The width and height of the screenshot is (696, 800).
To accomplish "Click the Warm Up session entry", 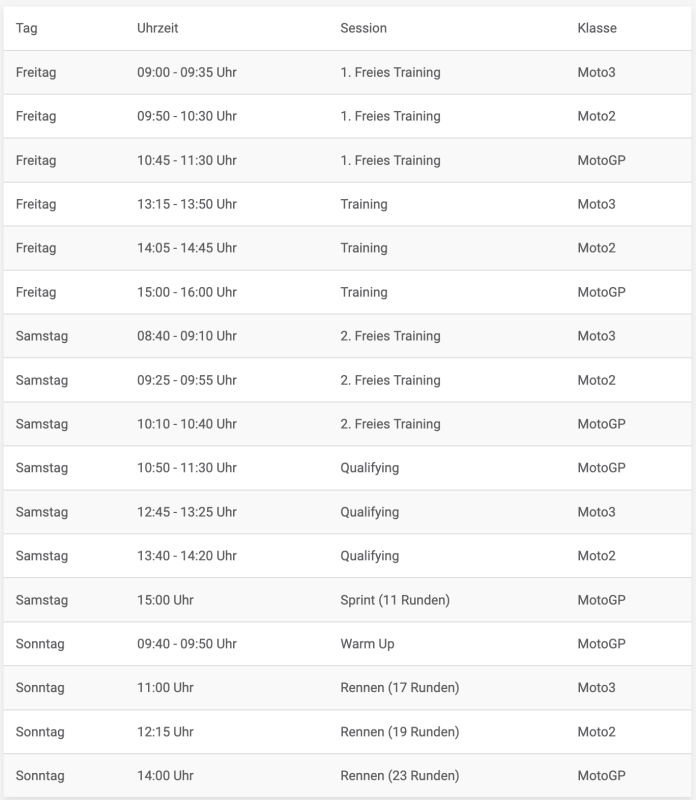I will coord(367,644).
